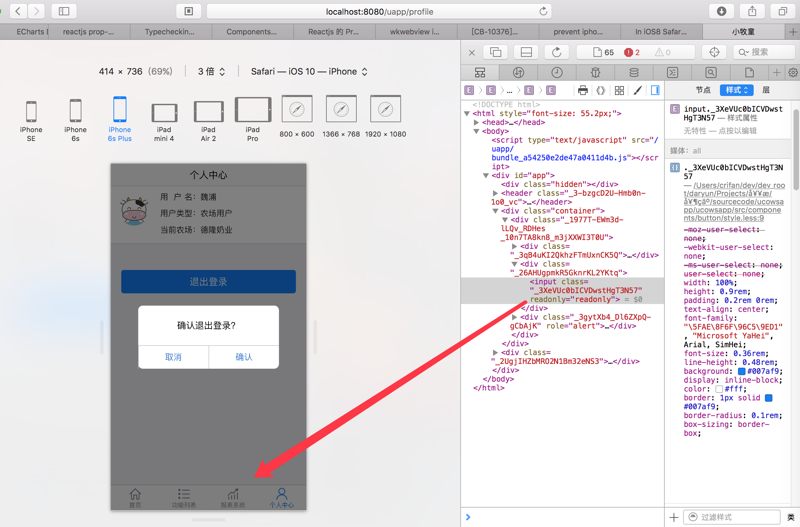The width and height of the screenshot is (800, 527).
Task: Collapse the div id="app" node
Action: coord(486,175)
